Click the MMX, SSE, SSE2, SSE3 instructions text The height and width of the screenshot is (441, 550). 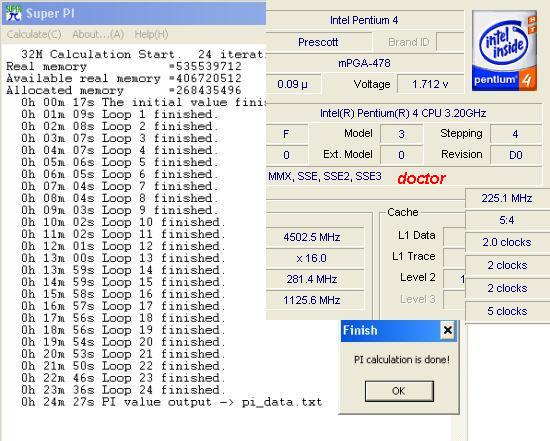pyautogui.click(x=324, y=176)
